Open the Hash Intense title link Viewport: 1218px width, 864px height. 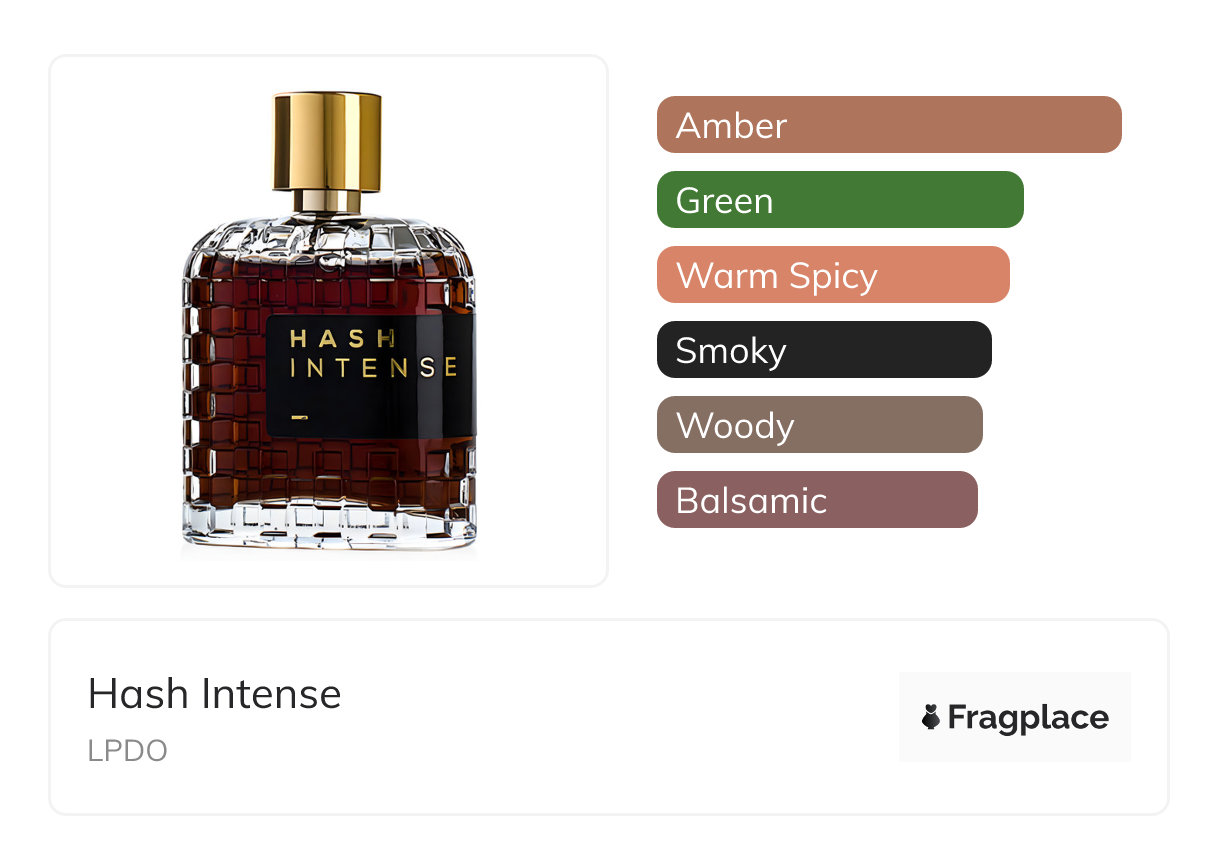pyautogui.click(x=215, y=693)
